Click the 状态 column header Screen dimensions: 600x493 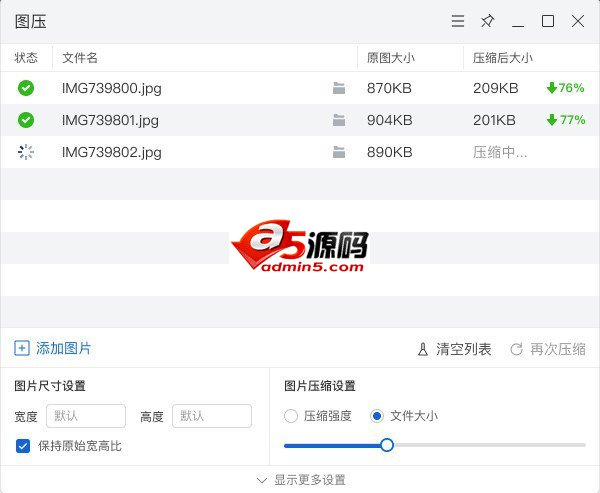26,58
